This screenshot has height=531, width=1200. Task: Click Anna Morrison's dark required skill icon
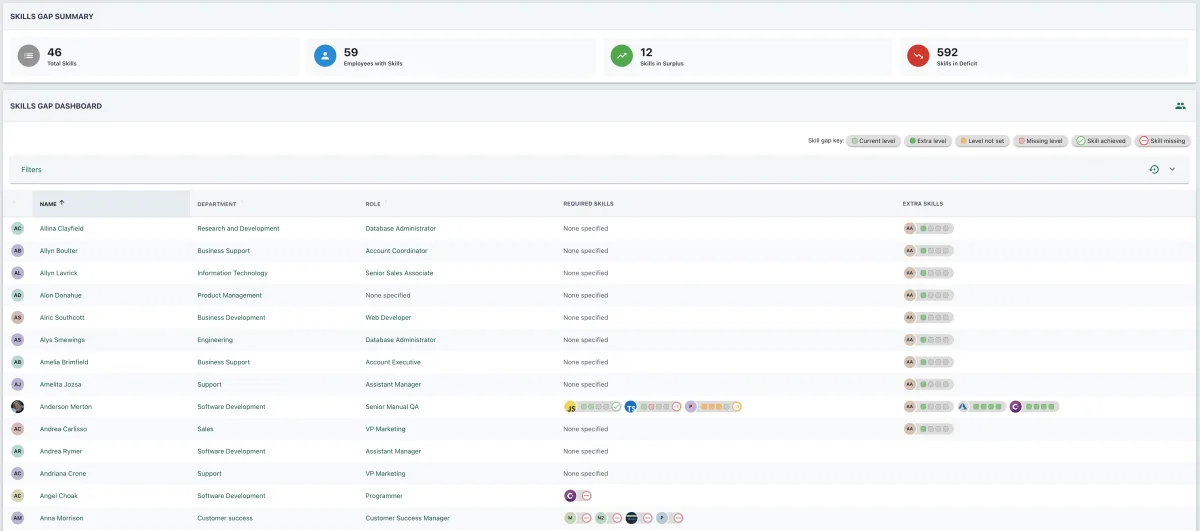tap(631, 518)
